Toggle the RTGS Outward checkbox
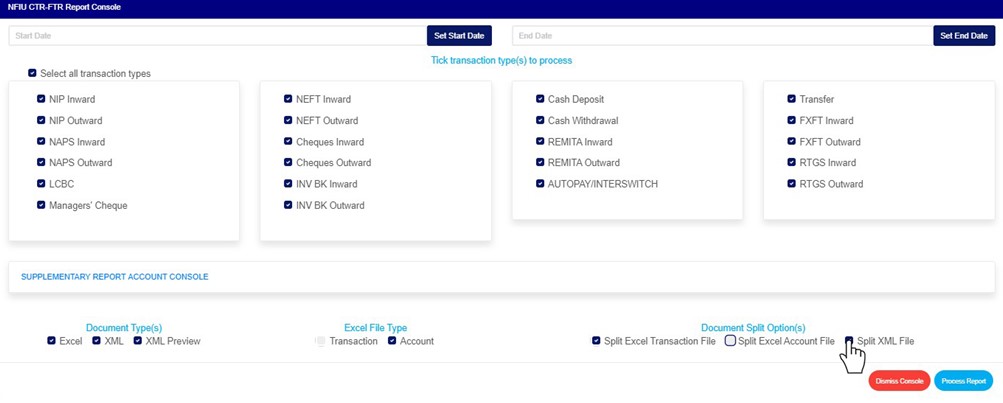The image size is (1003, 403). point(791,185)
